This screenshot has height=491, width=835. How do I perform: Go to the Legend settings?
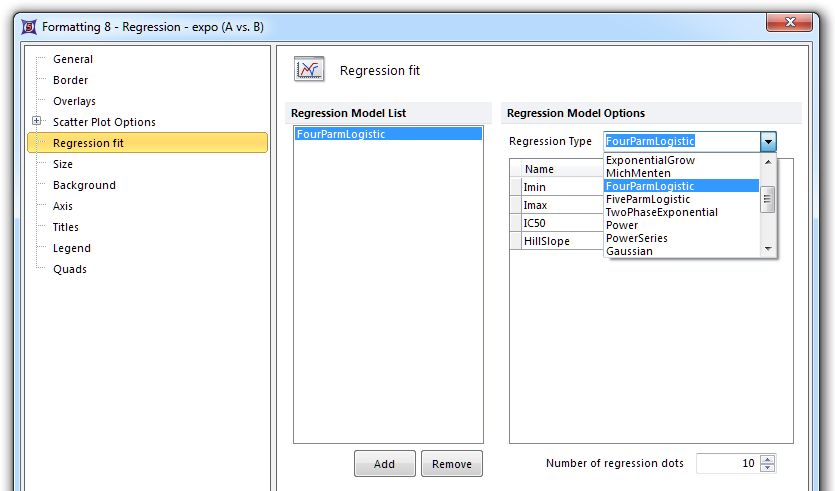point(71,248)
